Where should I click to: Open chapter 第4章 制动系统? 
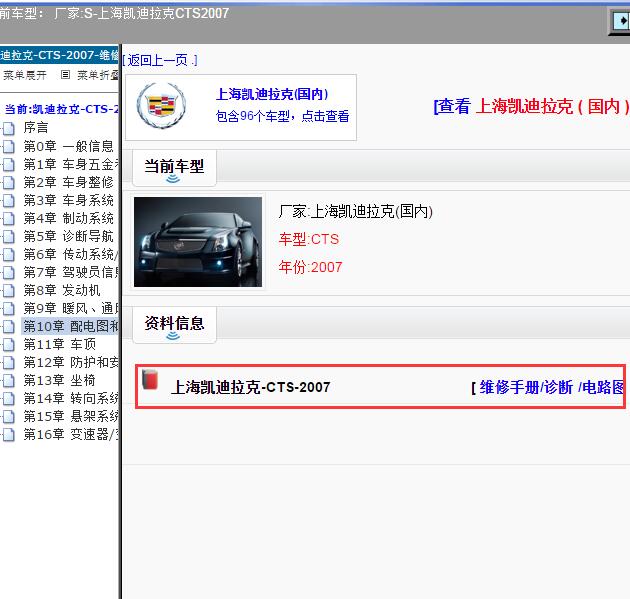[68, 218]
